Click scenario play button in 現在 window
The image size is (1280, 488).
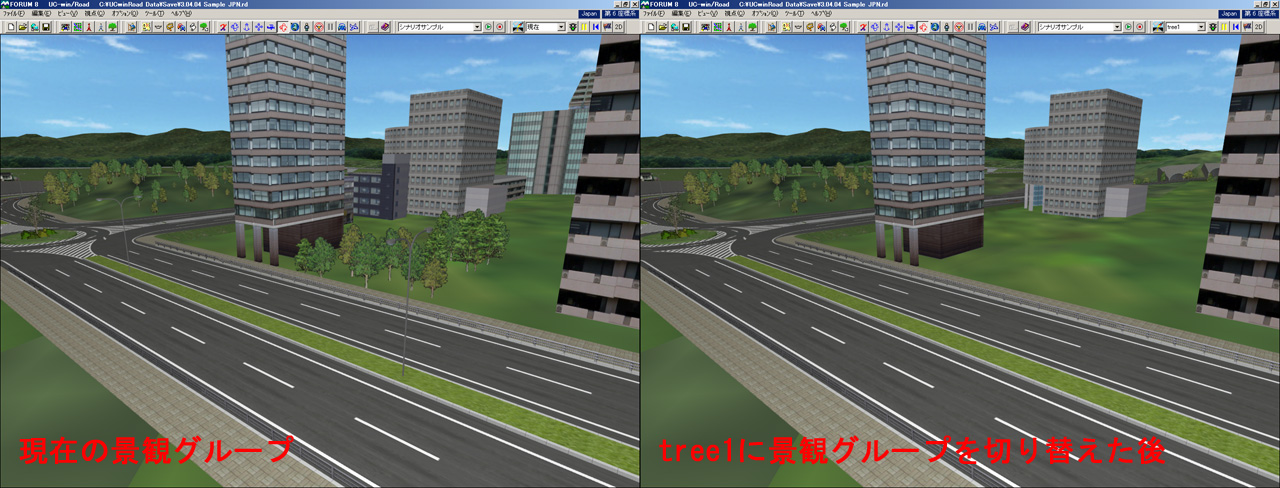click(488, 27)
